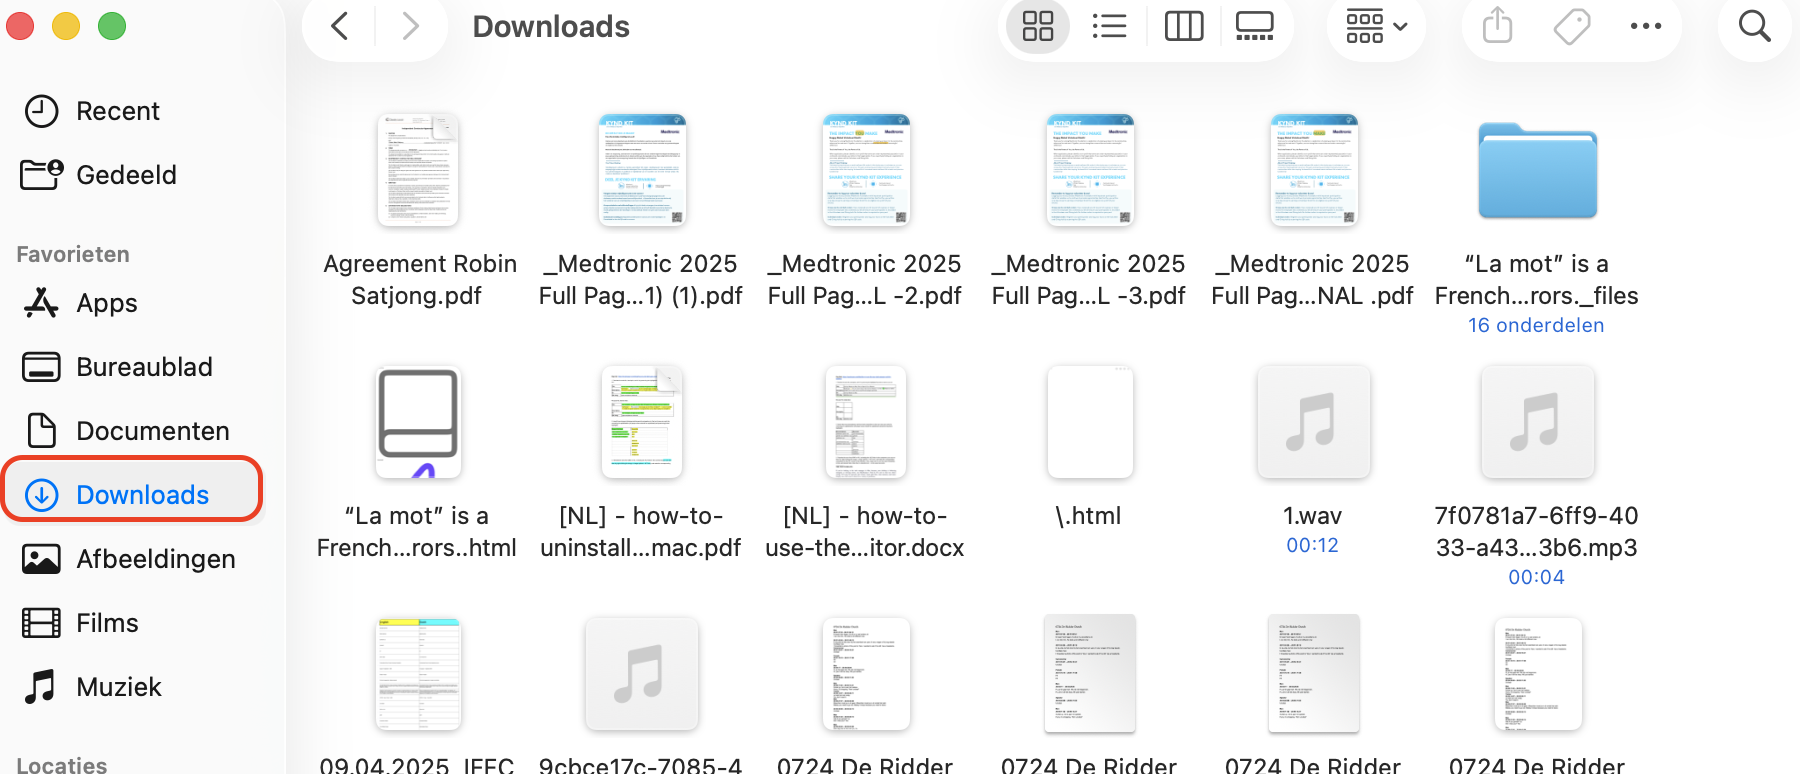Go forward with the right chevron
The height and width of the screenshot is (774, 1800).
click(x=410, y=26)
